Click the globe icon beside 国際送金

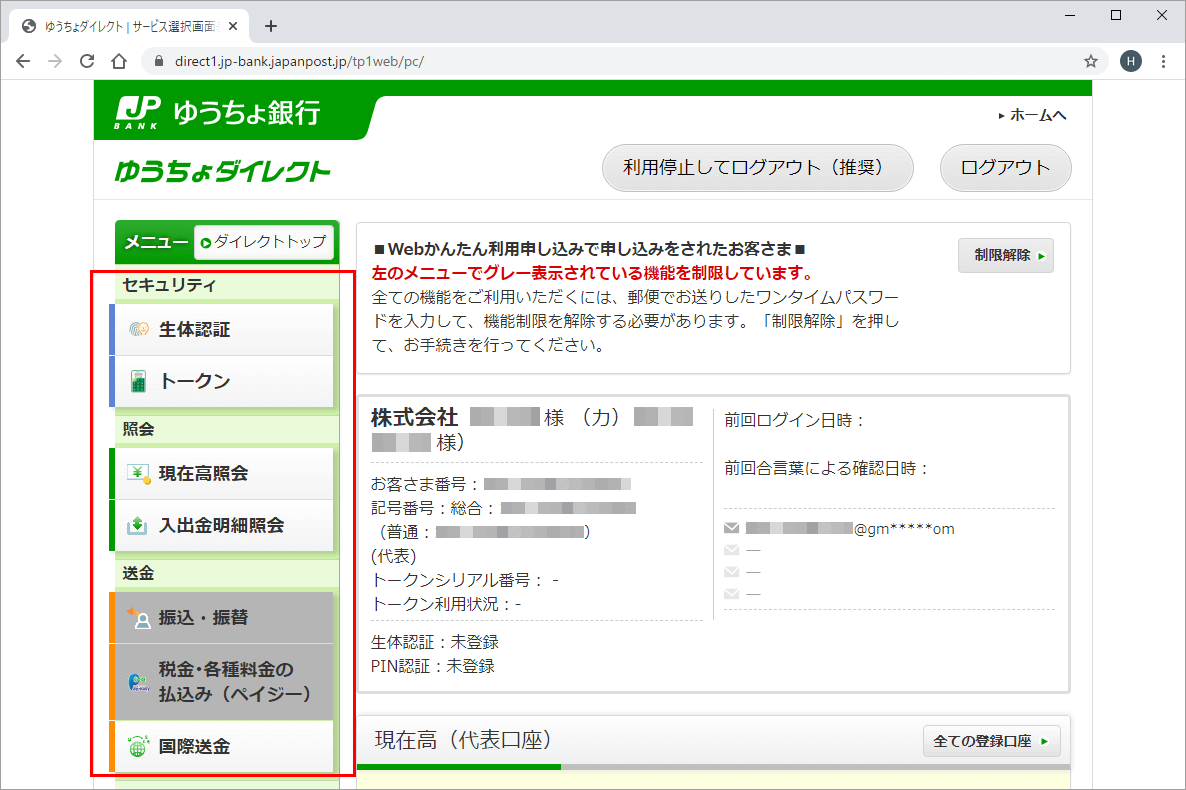coord(138,746)
